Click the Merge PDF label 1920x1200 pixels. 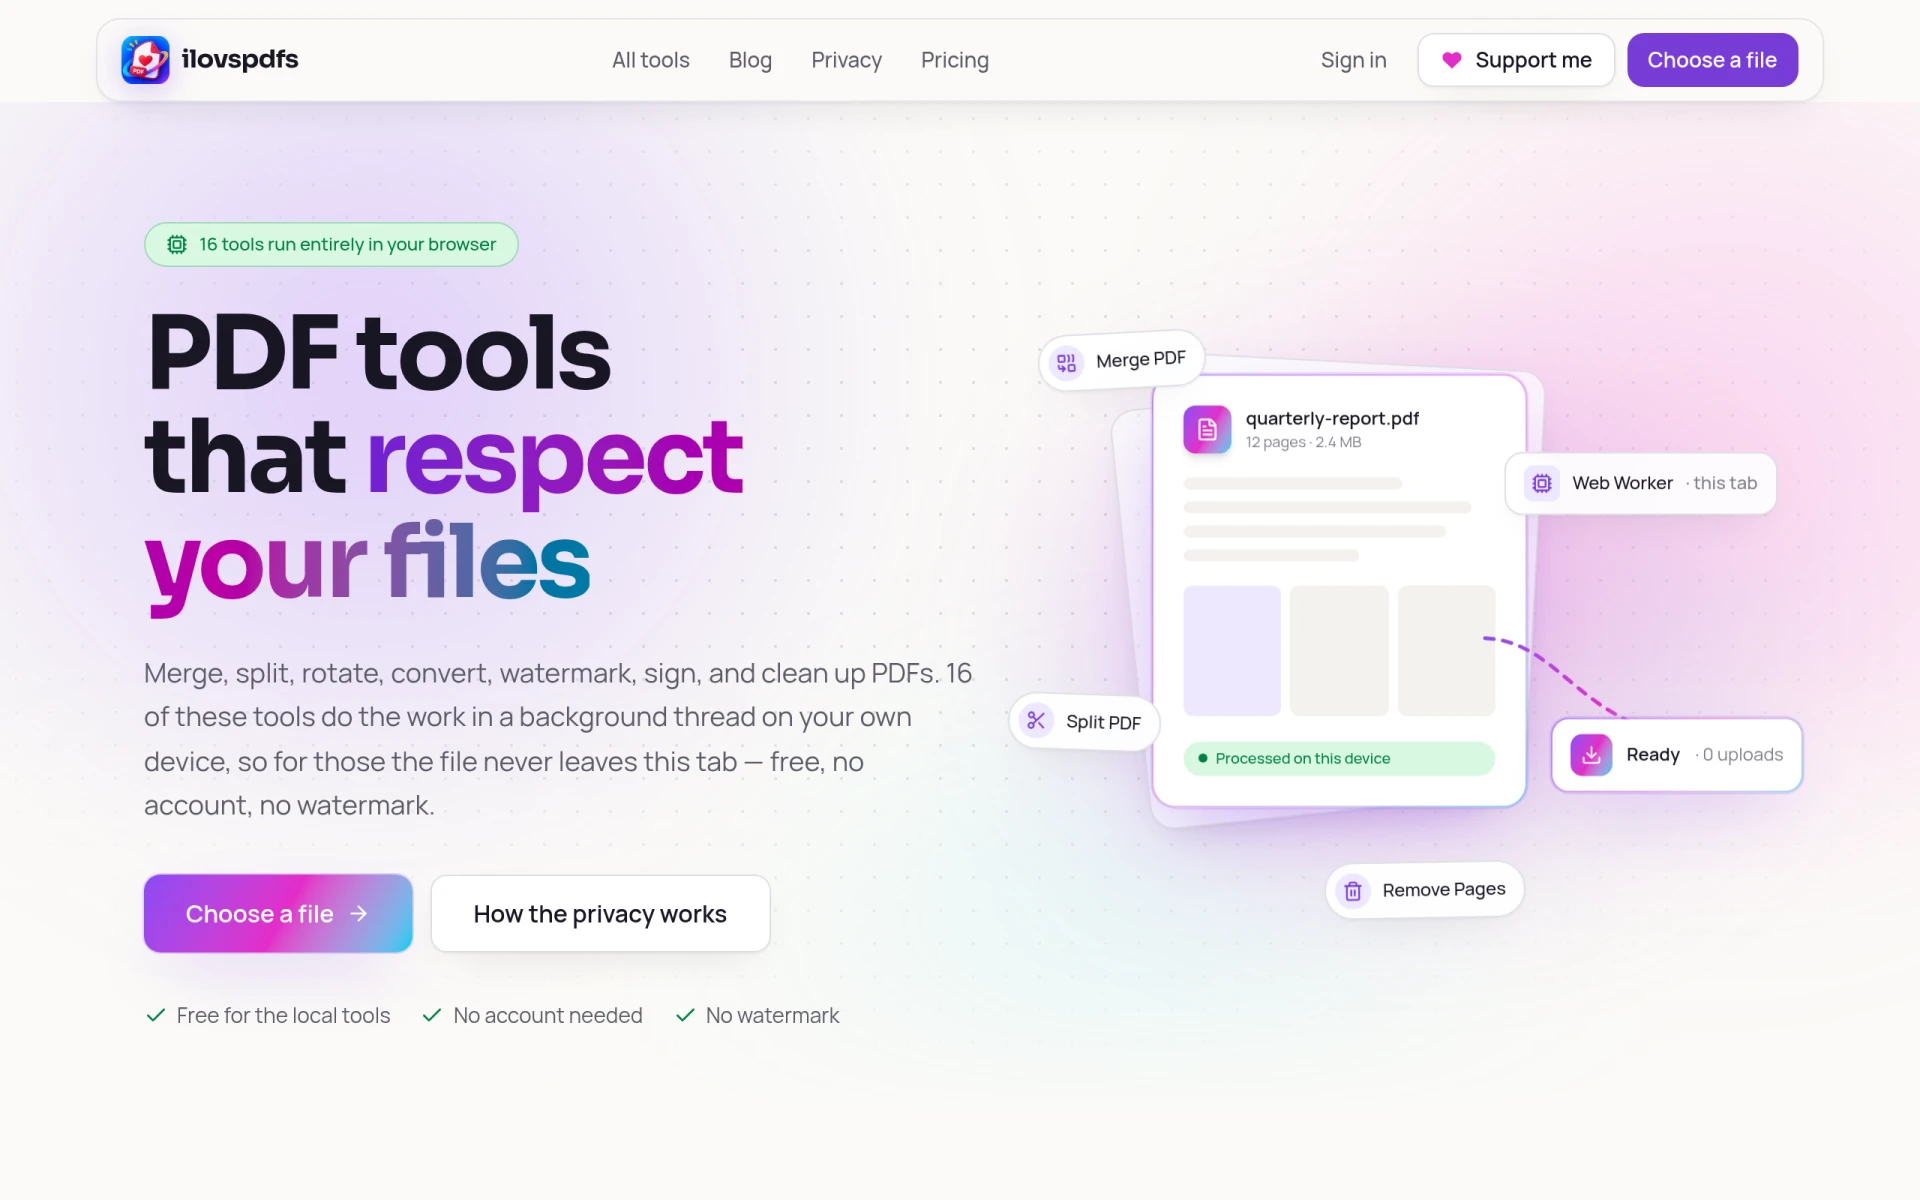[x=1141, y=359]
